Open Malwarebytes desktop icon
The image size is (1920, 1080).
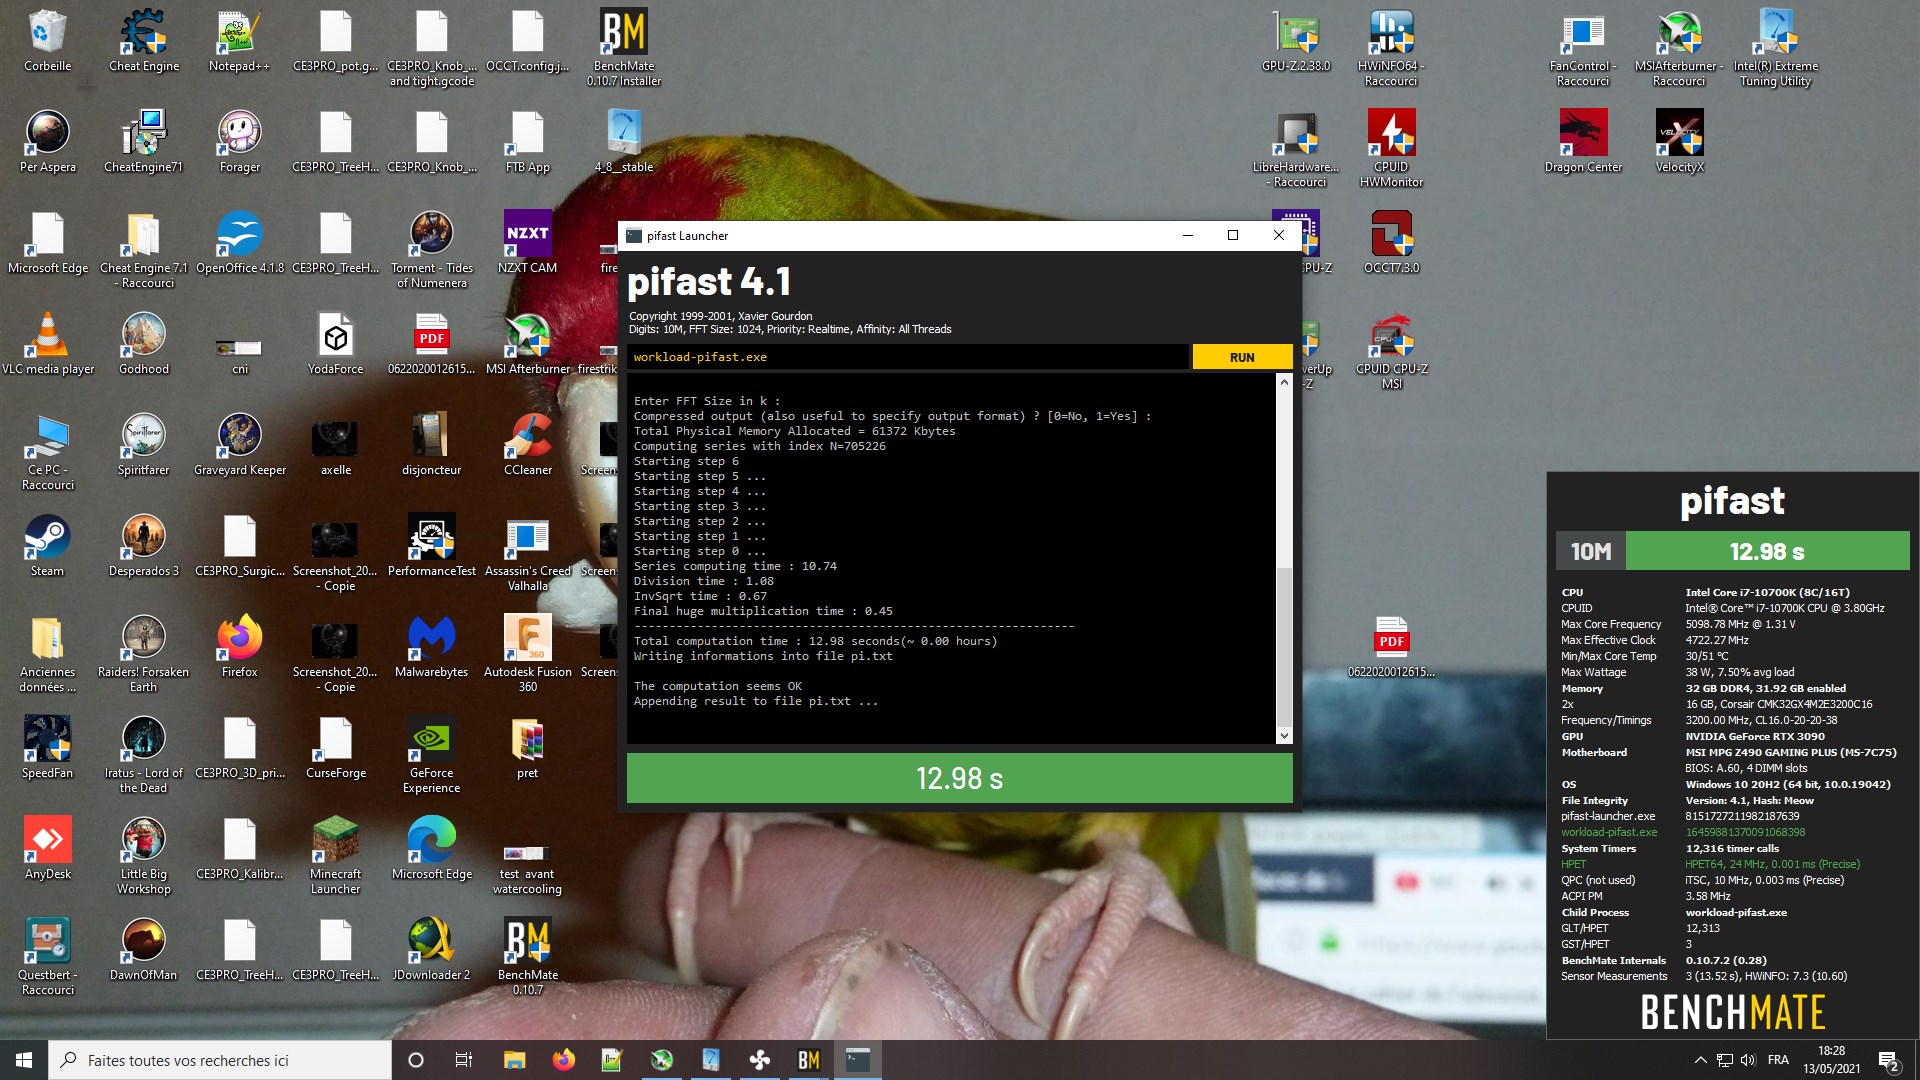point(431,647)
